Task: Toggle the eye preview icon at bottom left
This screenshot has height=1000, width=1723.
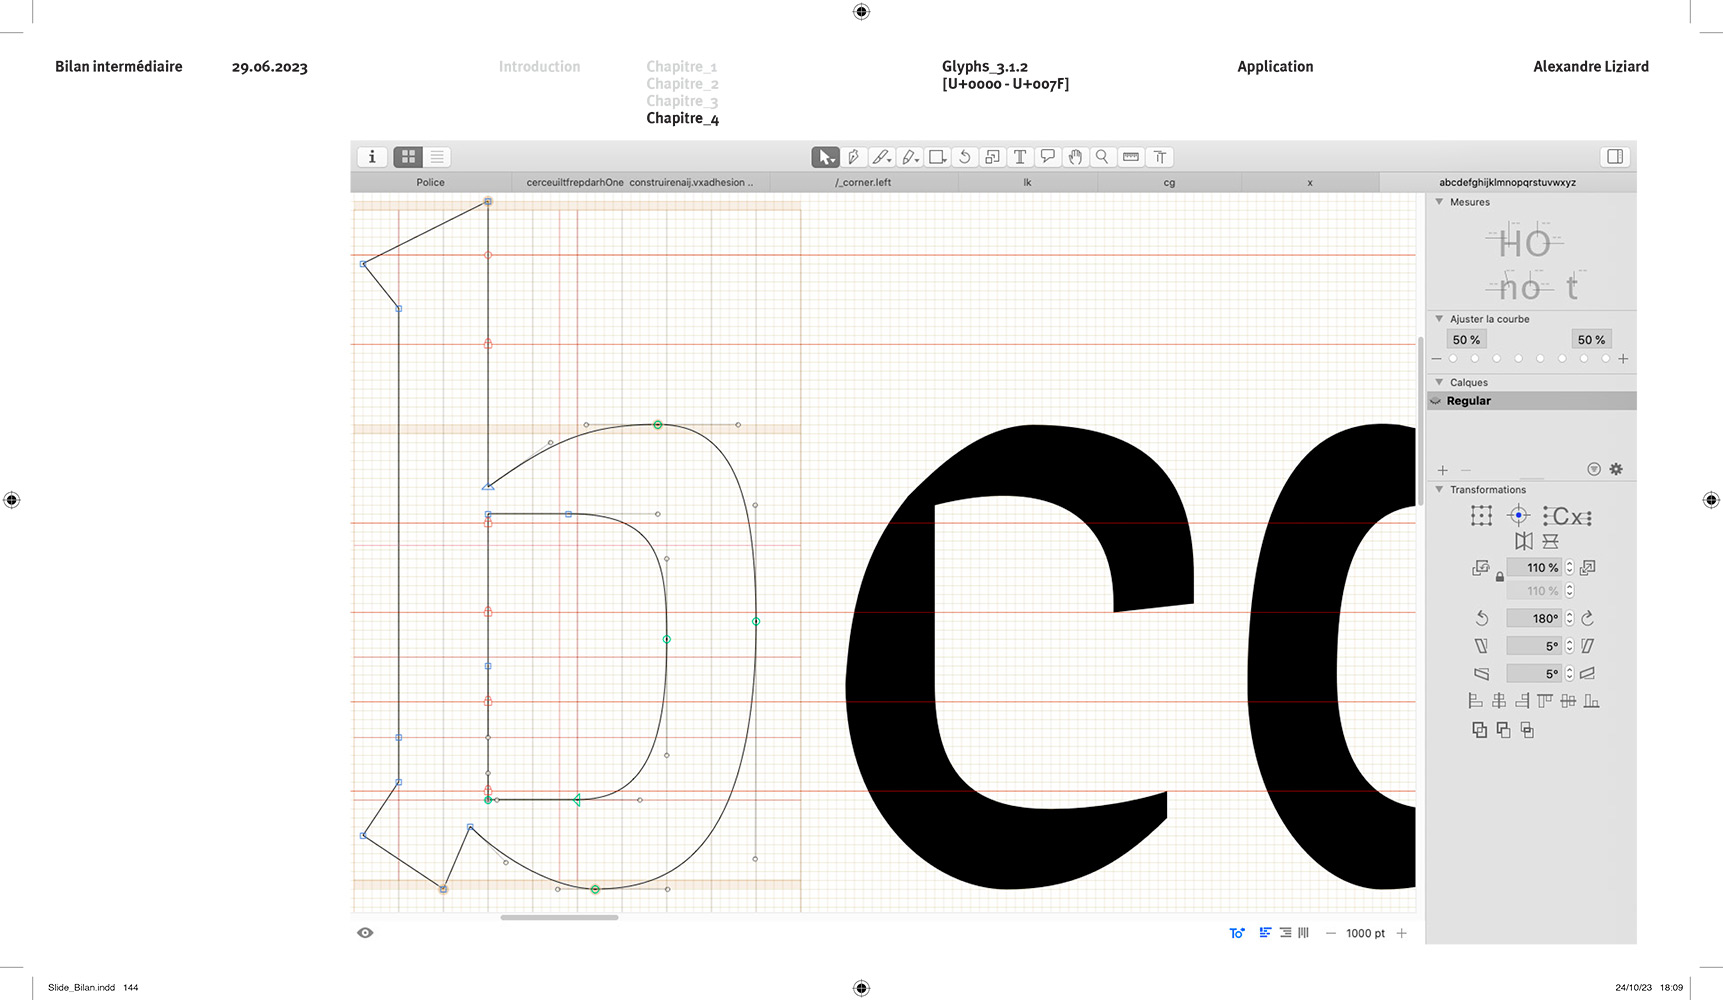Action: pos(365,933)
